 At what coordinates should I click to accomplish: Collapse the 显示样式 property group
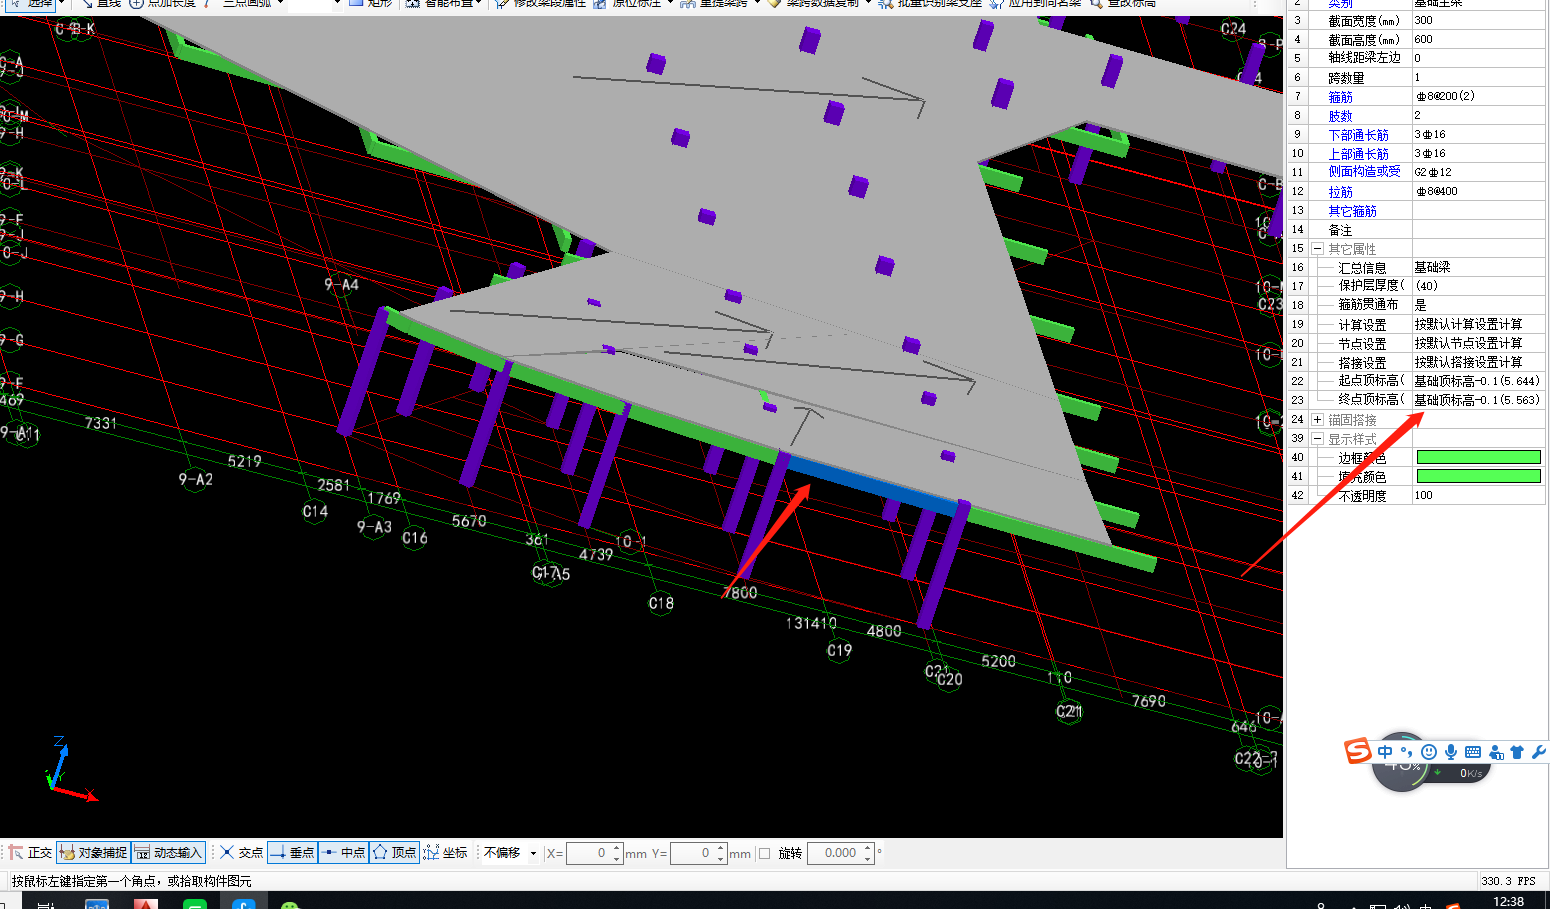[x=1318, y=439]
